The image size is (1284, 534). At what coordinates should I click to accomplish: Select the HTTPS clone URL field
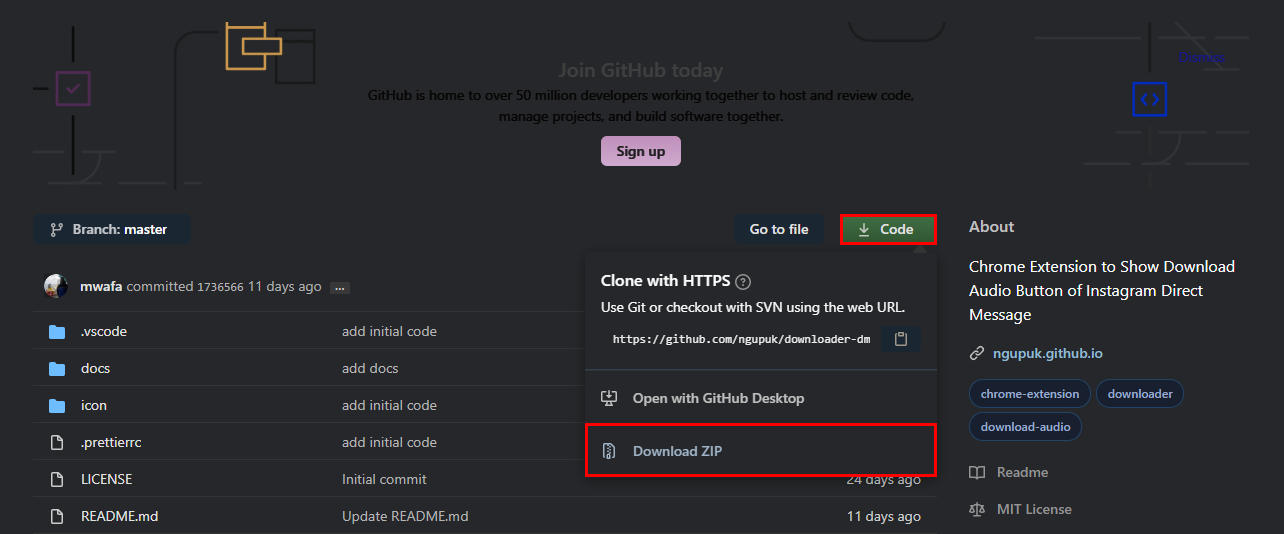[x=741, y=339]
